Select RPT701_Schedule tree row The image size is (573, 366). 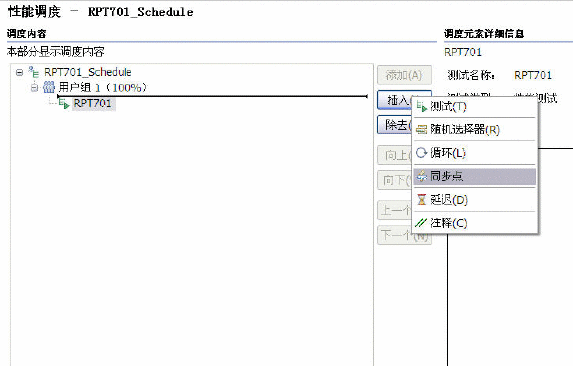click(87, 72)
